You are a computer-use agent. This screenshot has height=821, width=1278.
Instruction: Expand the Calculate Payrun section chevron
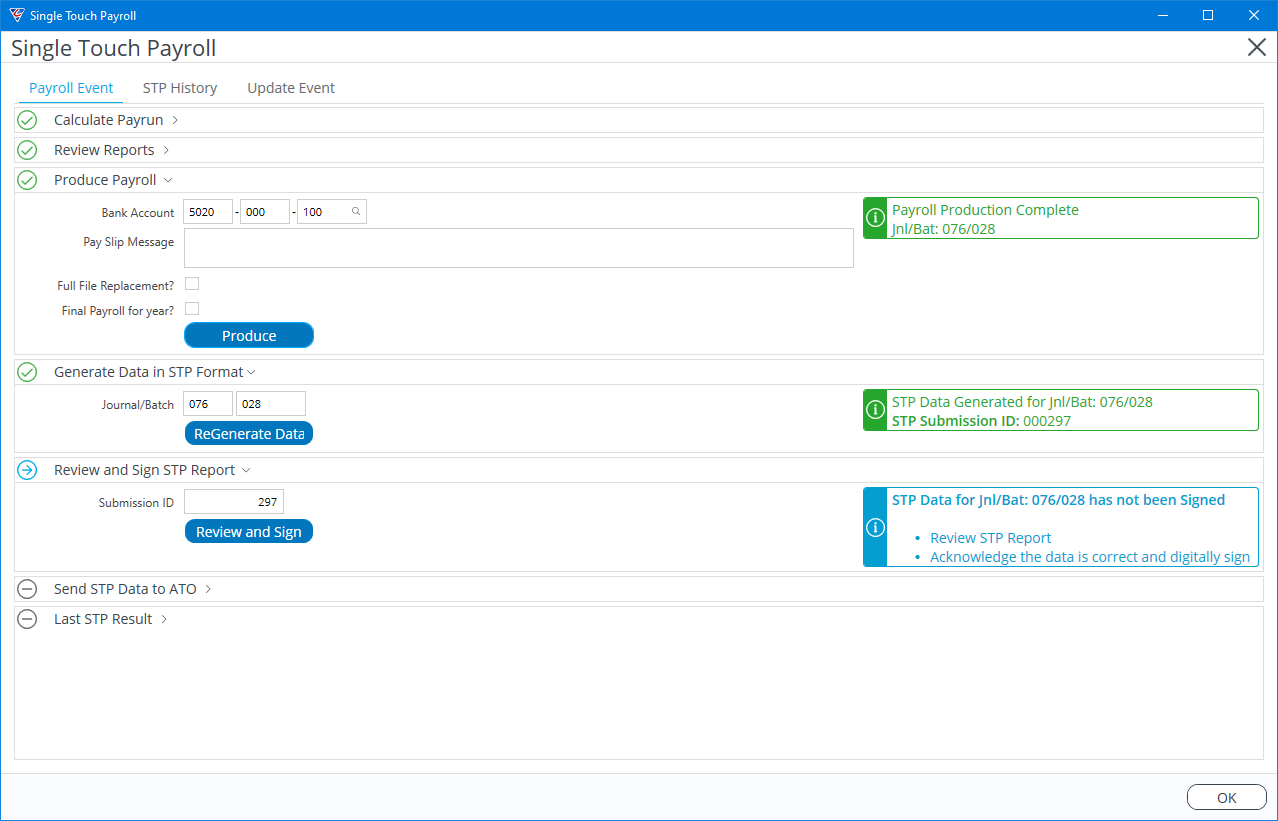[x=175, y=120]
